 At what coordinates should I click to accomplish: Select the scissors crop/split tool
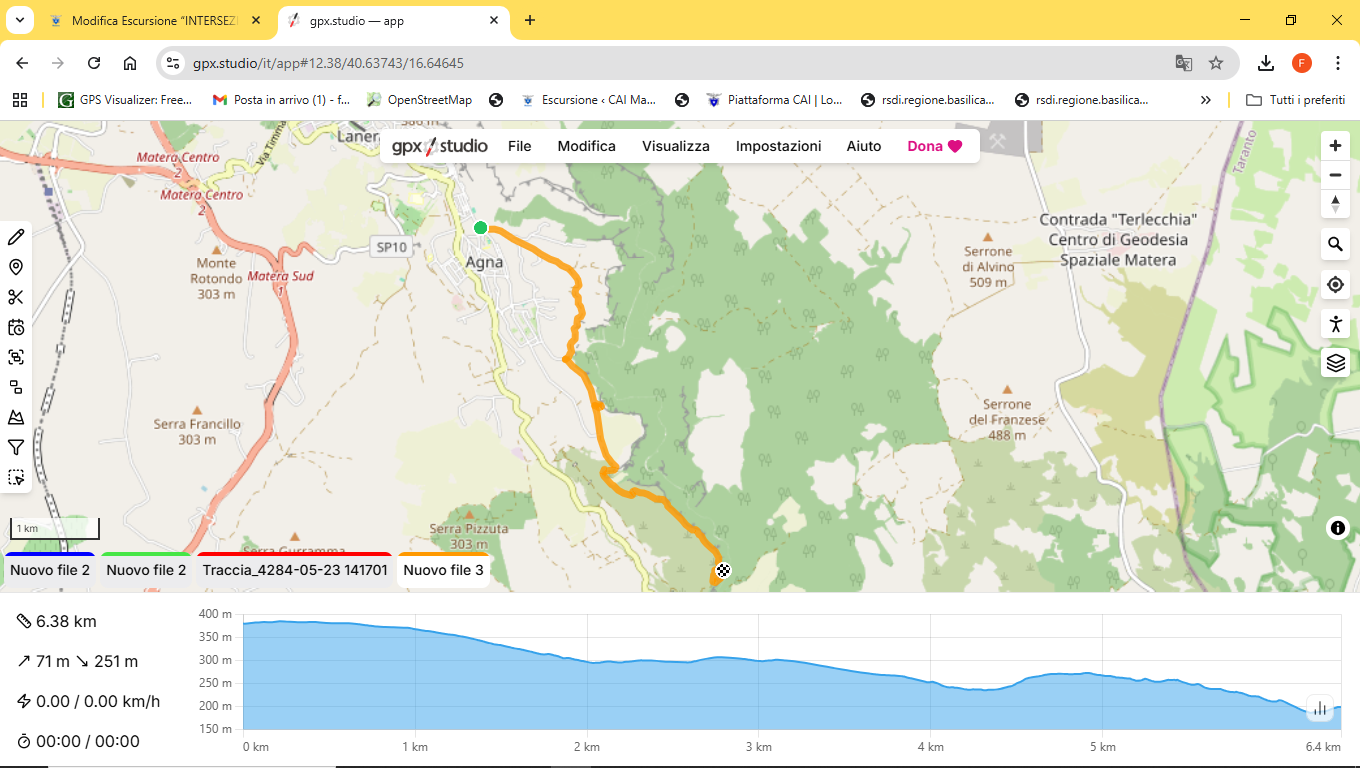16,297
